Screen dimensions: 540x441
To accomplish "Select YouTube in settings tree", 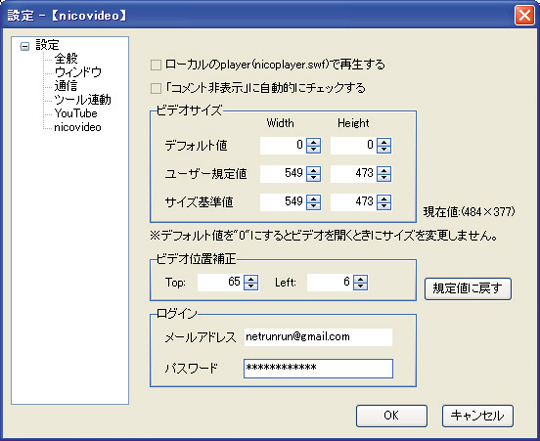I will pos(76,113).
